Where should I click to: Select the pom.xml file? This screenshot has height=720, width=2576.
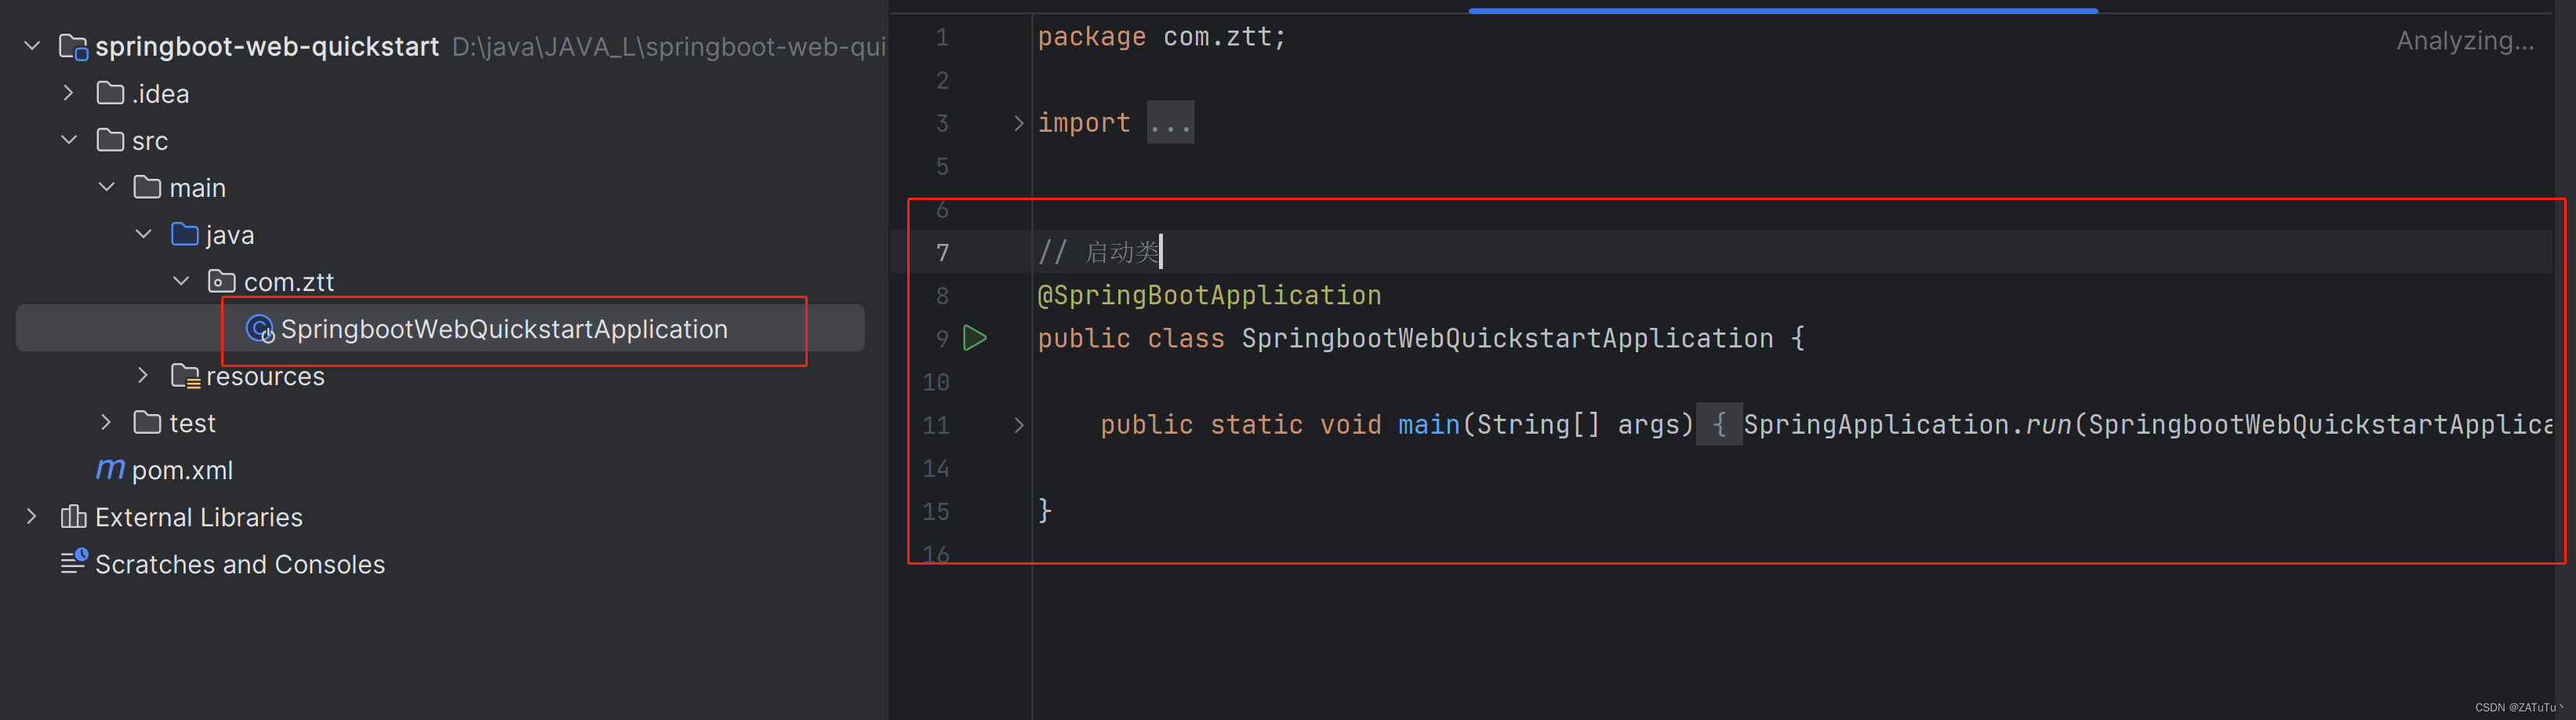(x=182, y=470)
